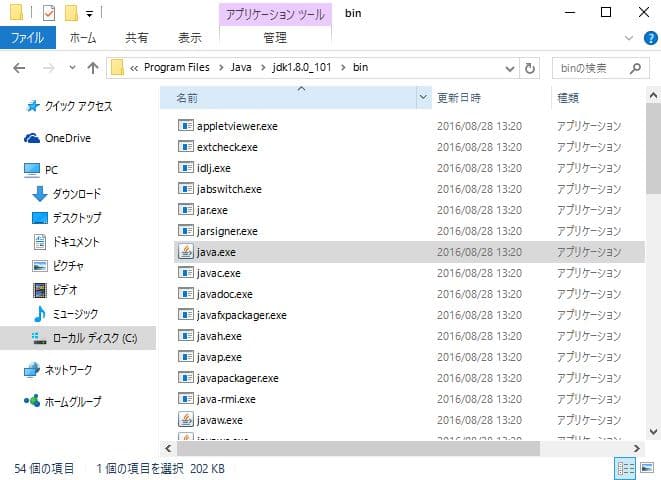
Task: Select the javadoc.exe file icon
Action: (185, 294)
